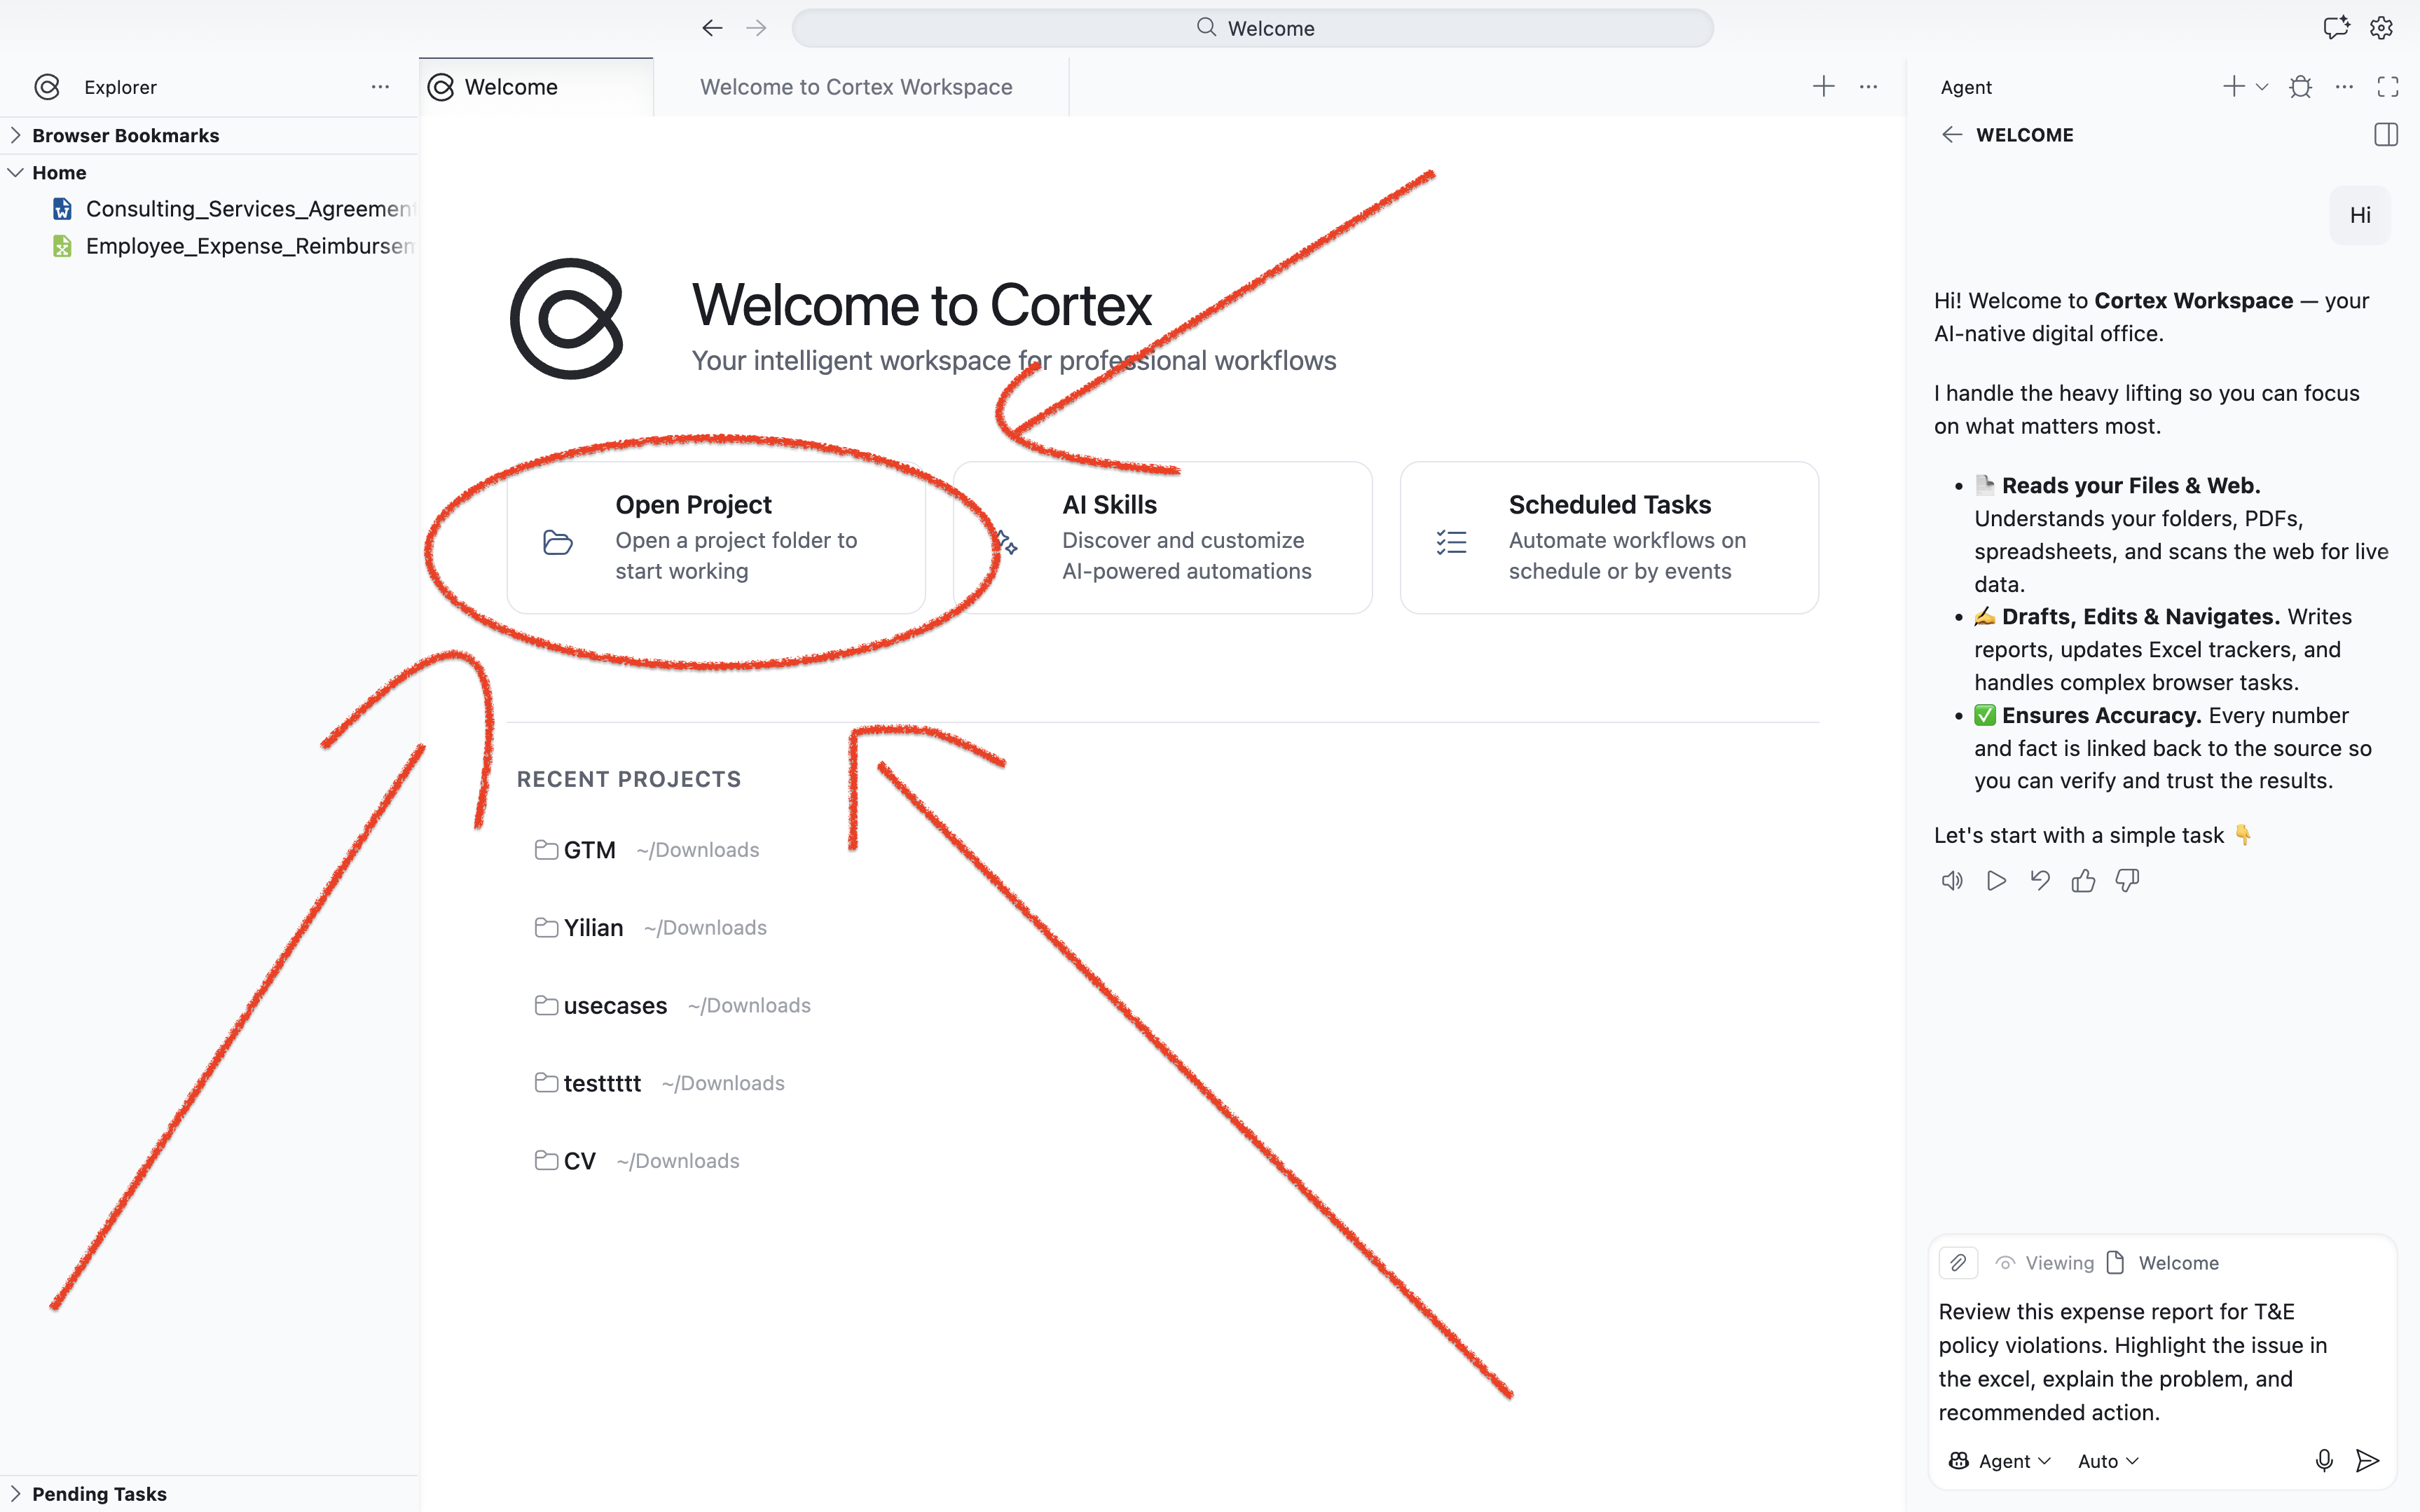This screenshot has height=1512, width=2420.
Task: Switch to Welcome to Cortex Workspace tab
Action: click(856, 87)
